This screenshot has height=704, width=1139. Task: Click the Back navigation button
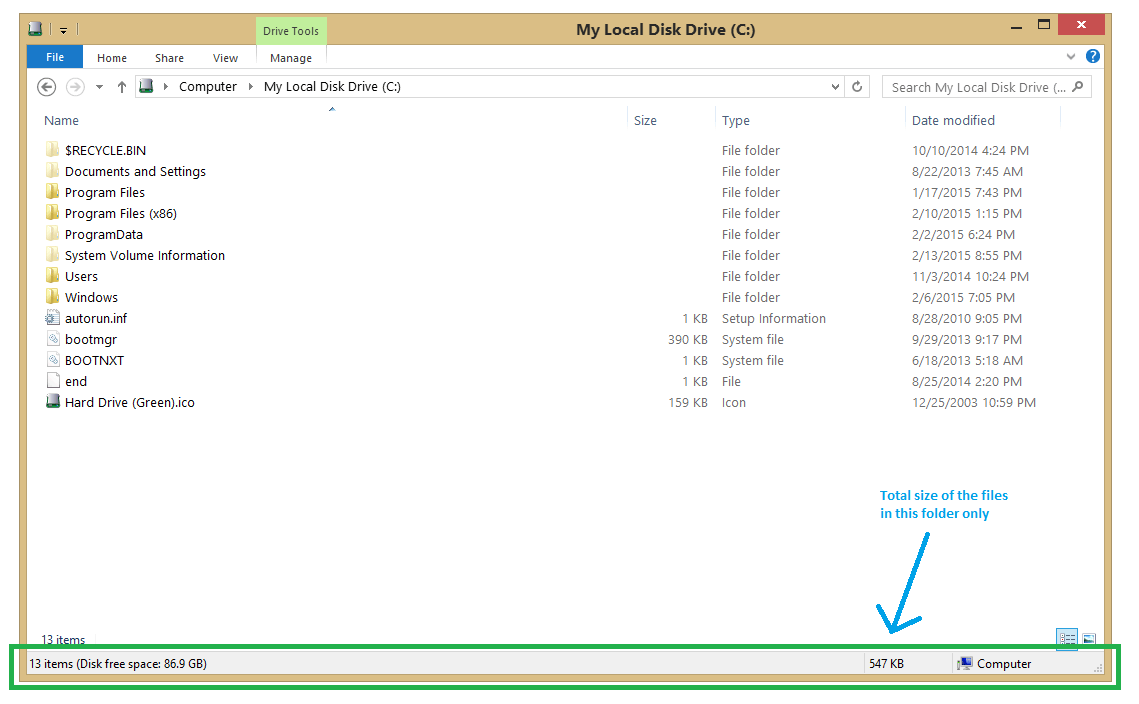coord(46,87)
